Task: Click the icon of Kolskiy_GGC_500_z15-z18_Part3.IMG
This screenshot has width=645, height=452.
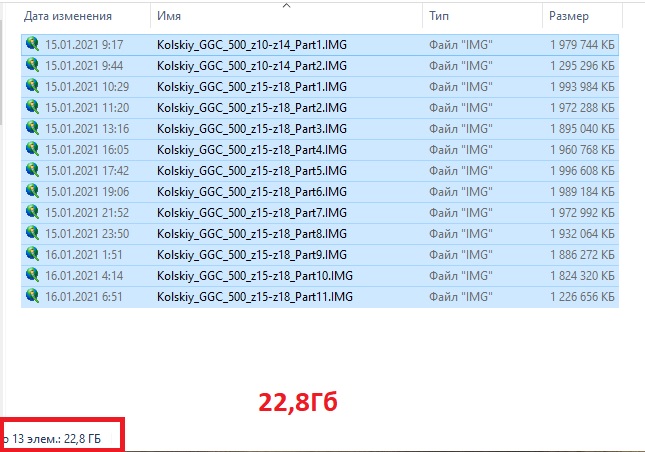Action: tap(33, 128)
